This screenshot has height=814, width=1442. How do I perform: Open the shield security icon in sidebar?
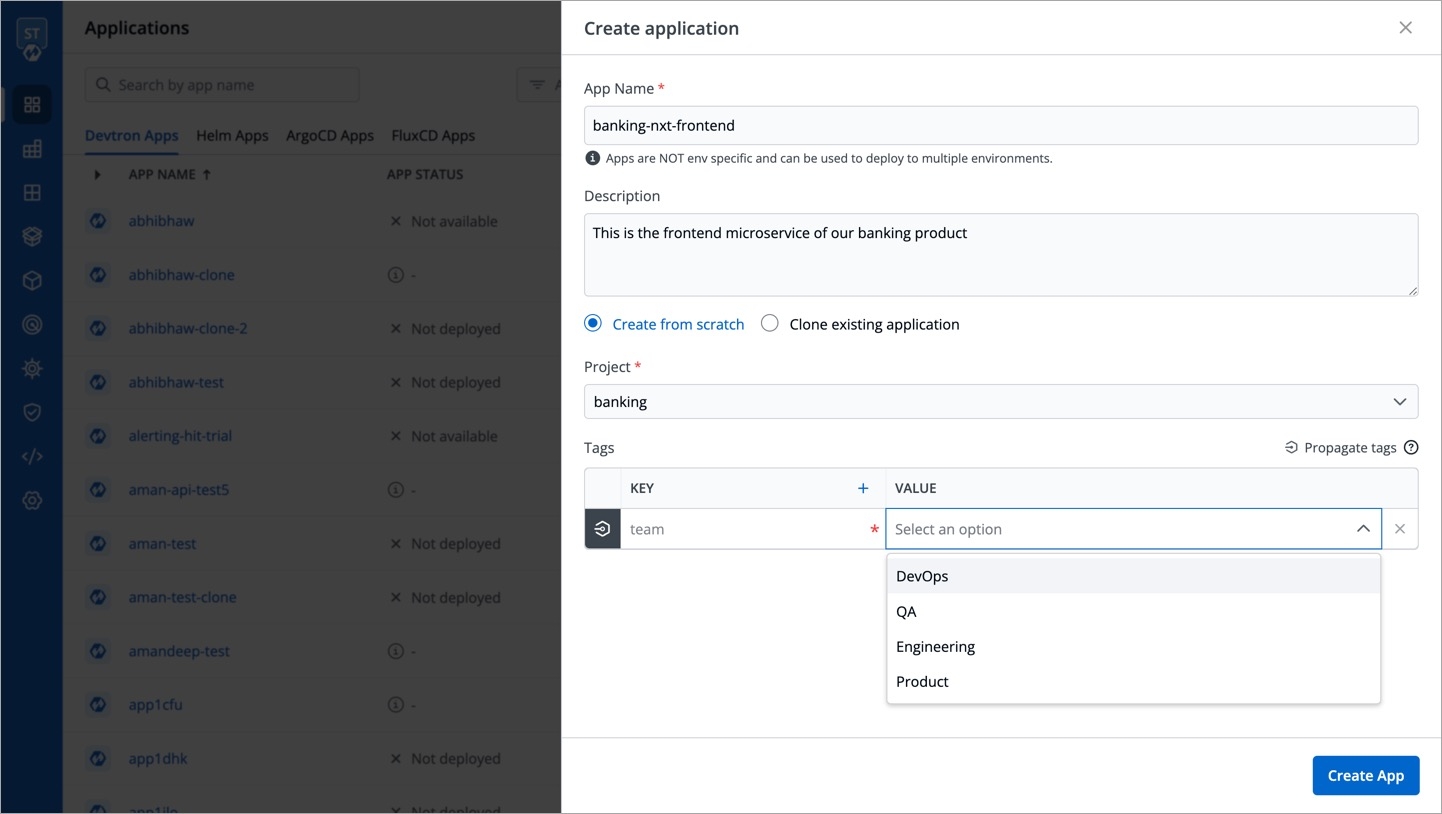(x=32, y=413)
